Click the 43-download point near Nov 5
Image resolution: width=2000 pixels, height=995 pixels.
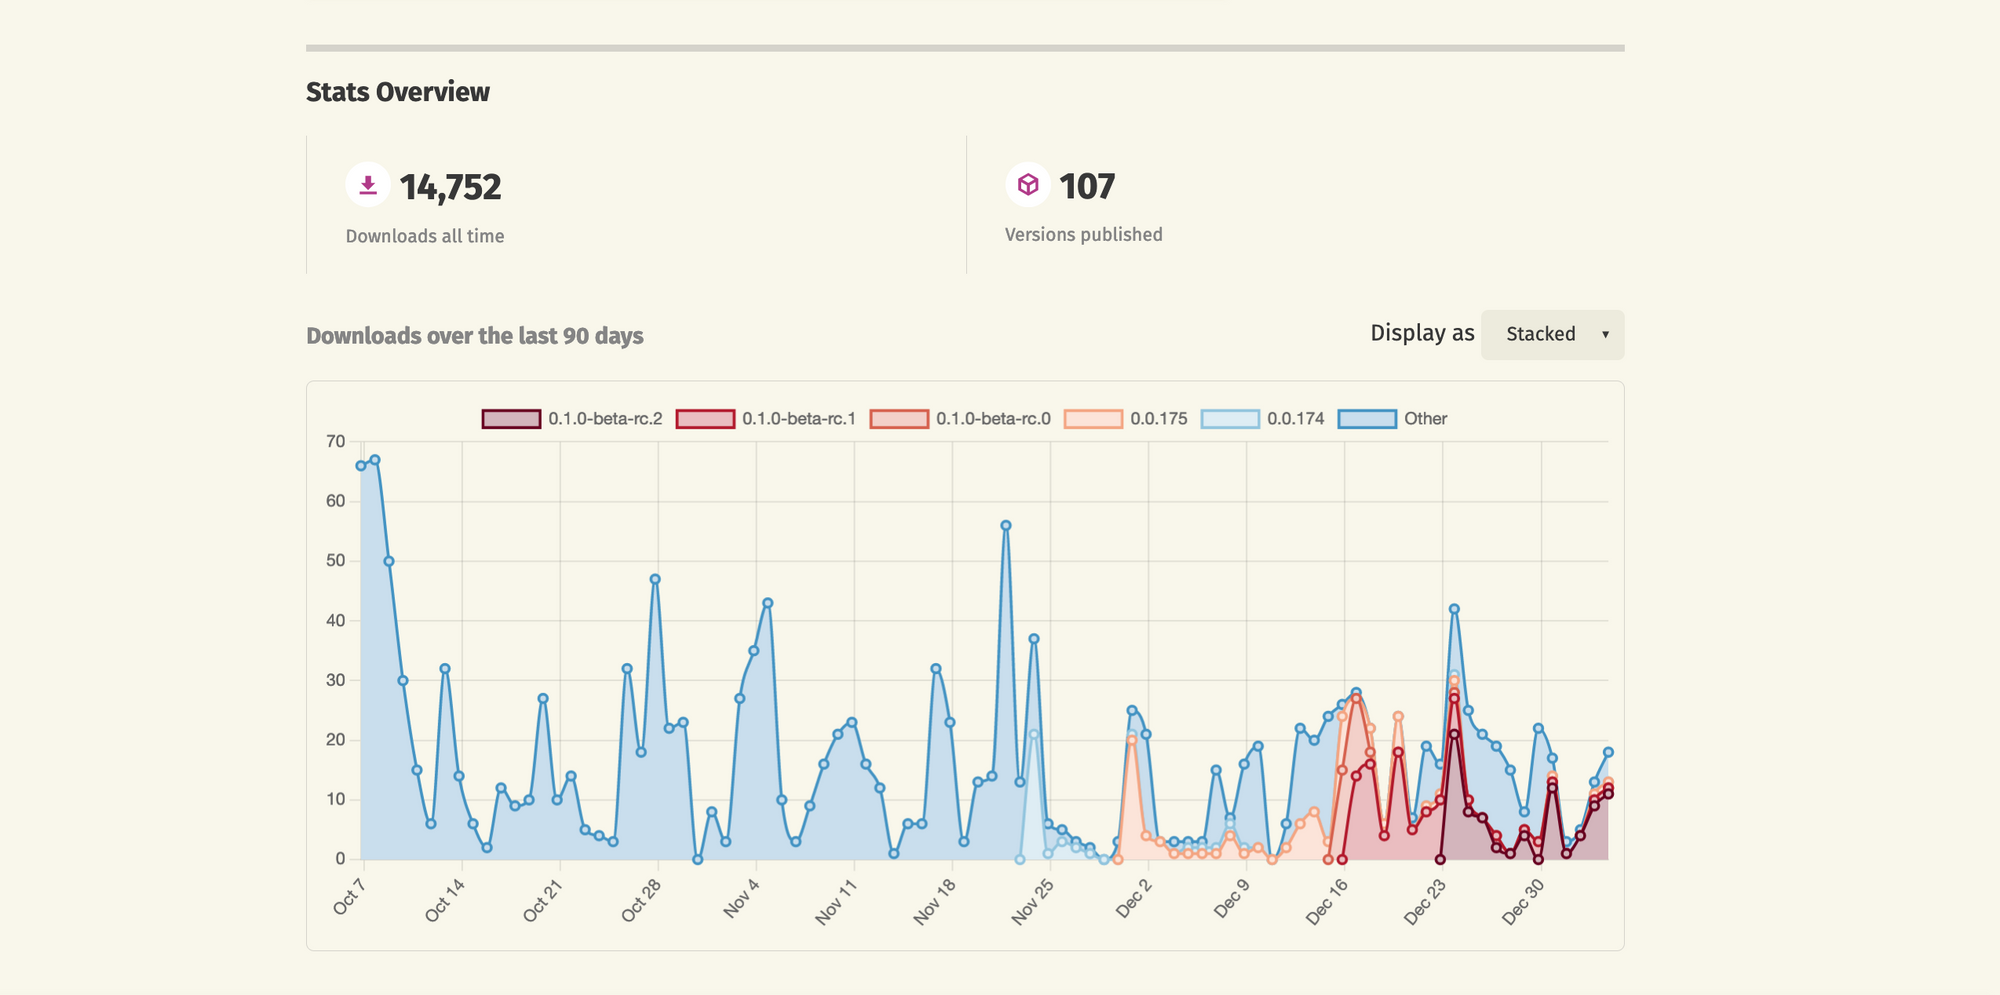768,603
